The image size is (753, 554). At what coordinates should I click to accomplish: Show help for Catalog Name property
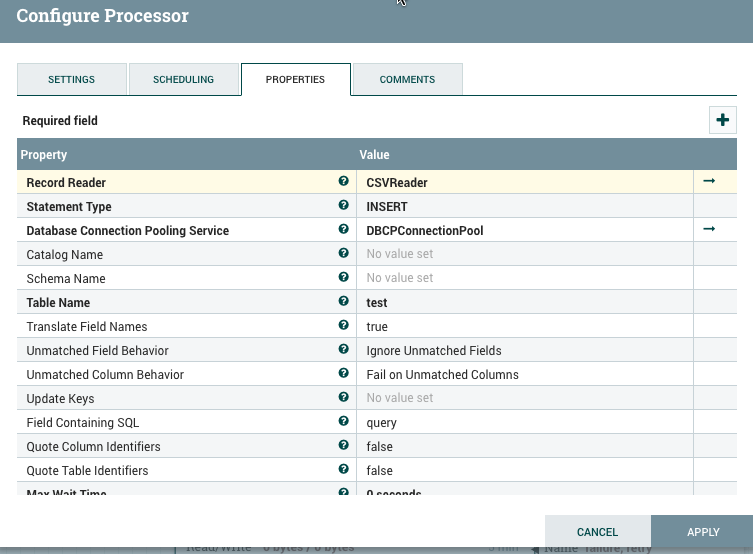(x=343, y=254)
